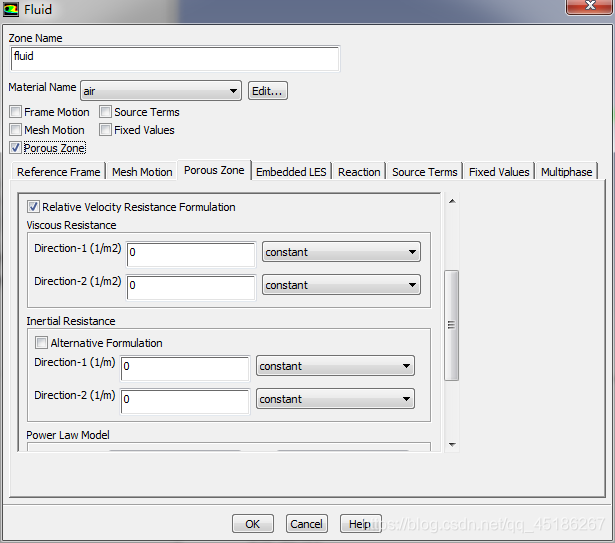
Task: Enable the Mesh Motion checkbox
Action: [x=15, y=130]
